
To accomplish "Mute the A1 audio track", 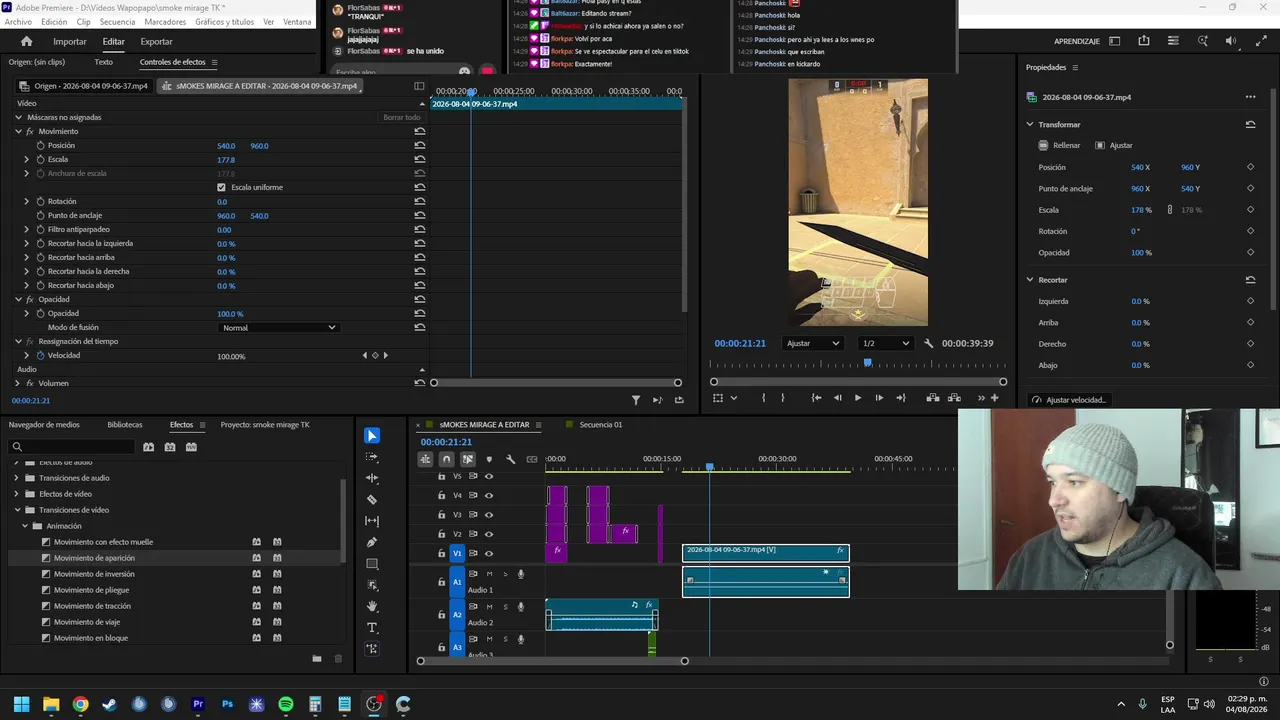I will coord(489,574).
